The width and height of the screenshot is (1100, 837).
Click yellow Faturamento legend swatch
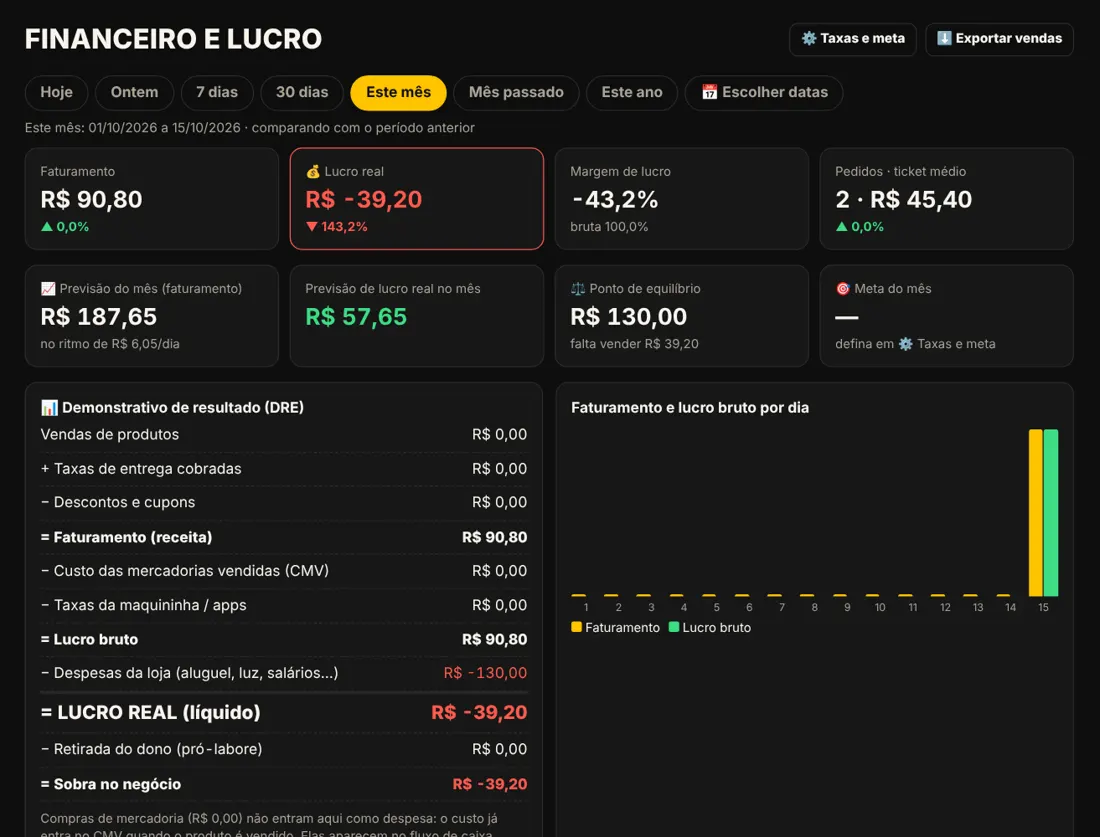(x=577, y=627)
